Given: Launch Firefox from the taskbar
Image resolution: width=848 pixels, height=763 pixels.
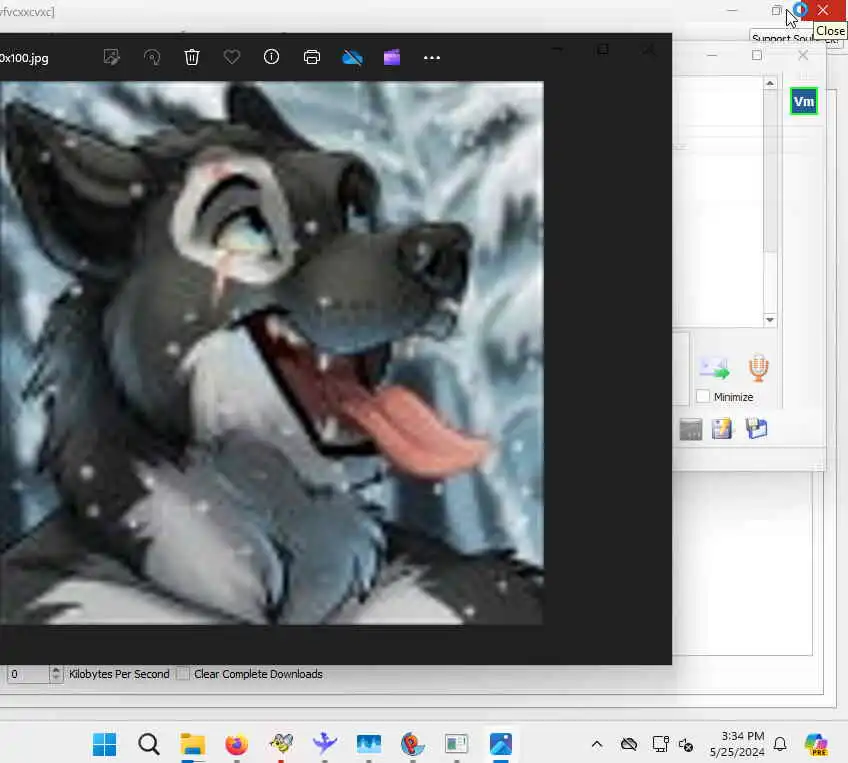Looking at the screenshot, I should click(x=236, y=745).
